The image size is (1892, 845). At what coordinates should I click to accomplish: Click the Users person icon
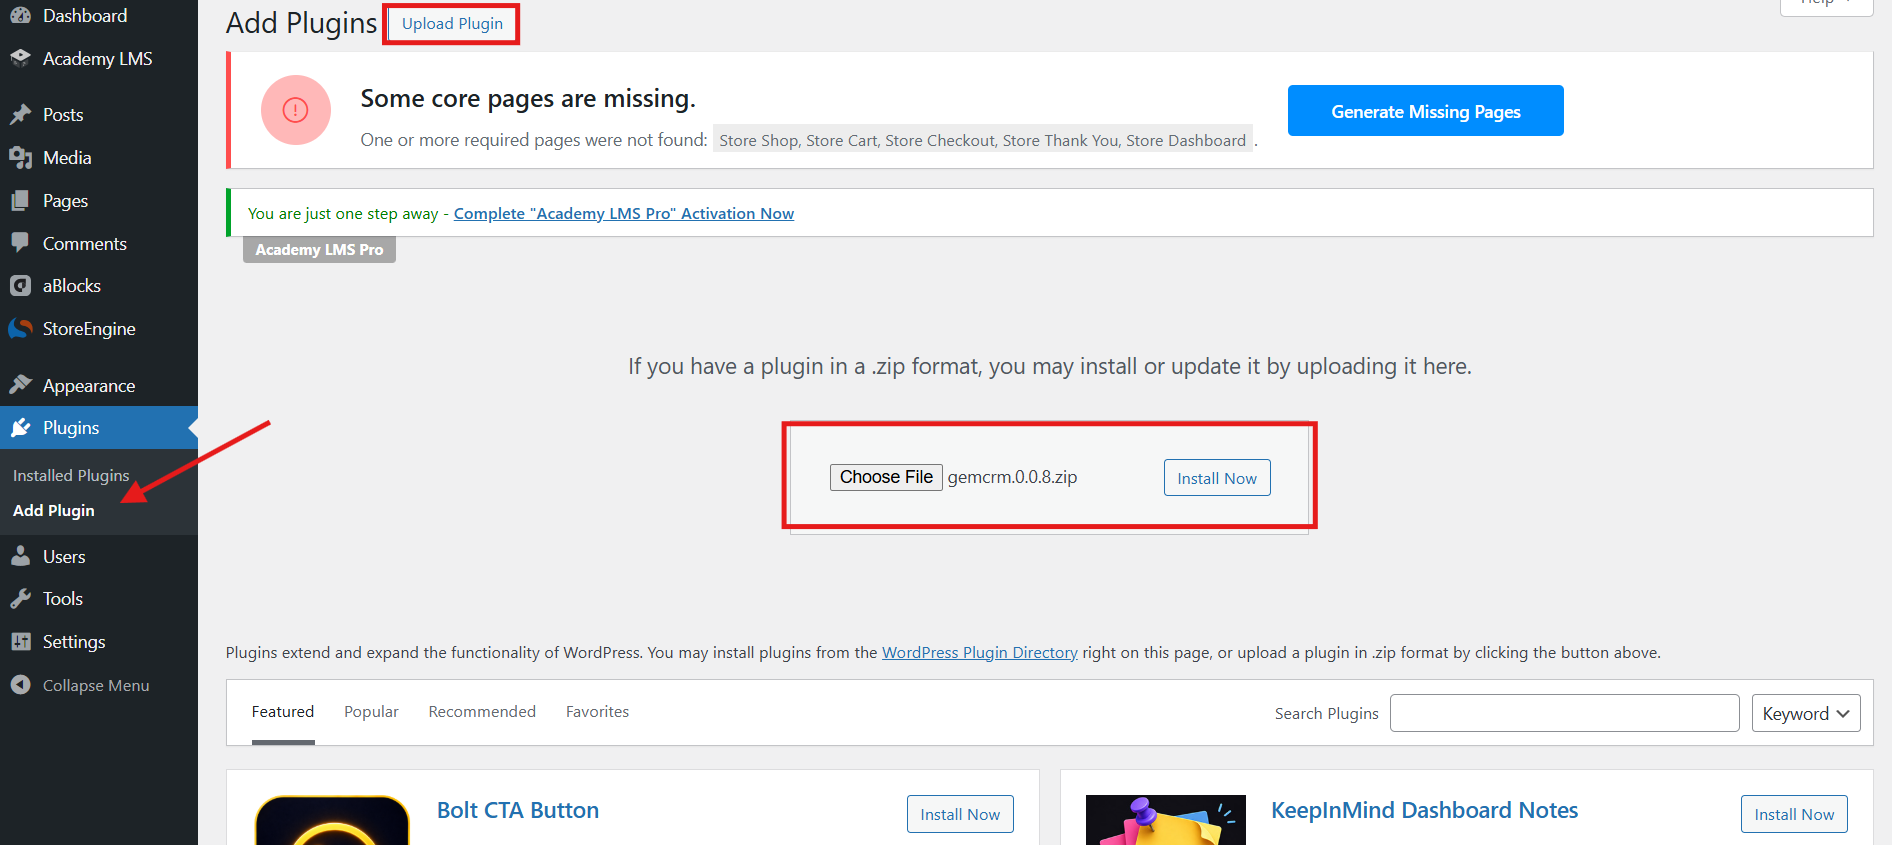tap(20, 556)
